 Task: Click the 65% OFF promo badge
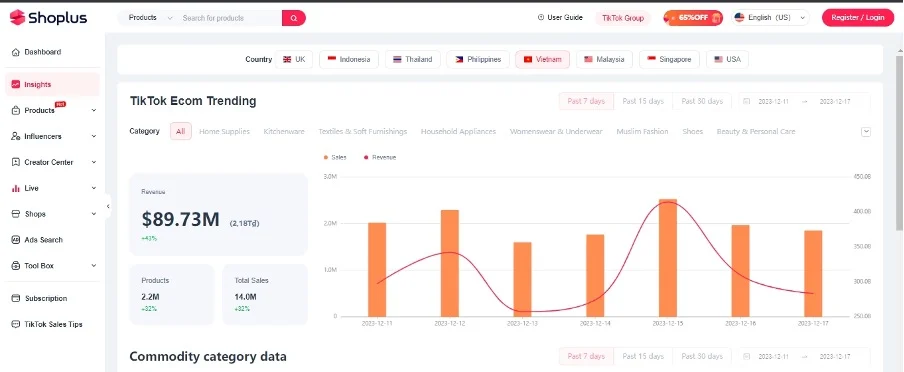click(693, 18)
